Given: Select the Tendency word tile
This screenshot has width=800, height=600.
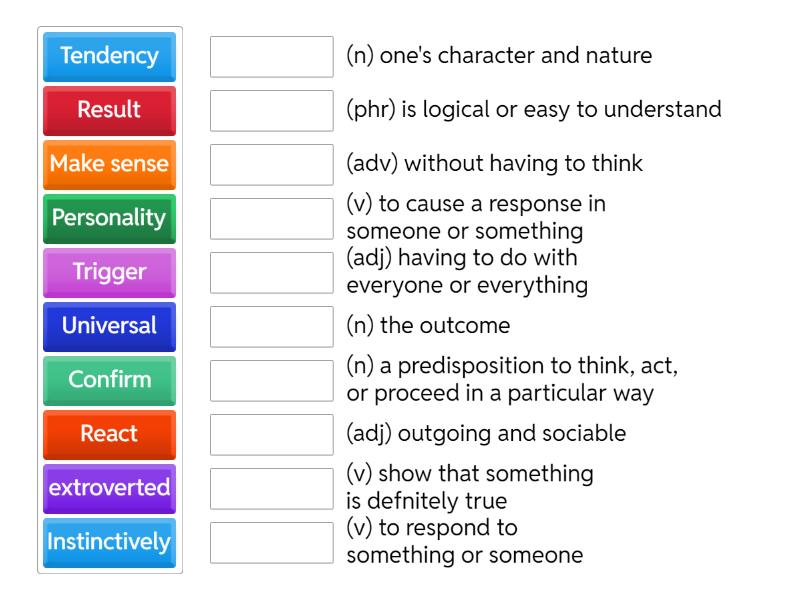Looking at the screenshot, I should 108,57.
